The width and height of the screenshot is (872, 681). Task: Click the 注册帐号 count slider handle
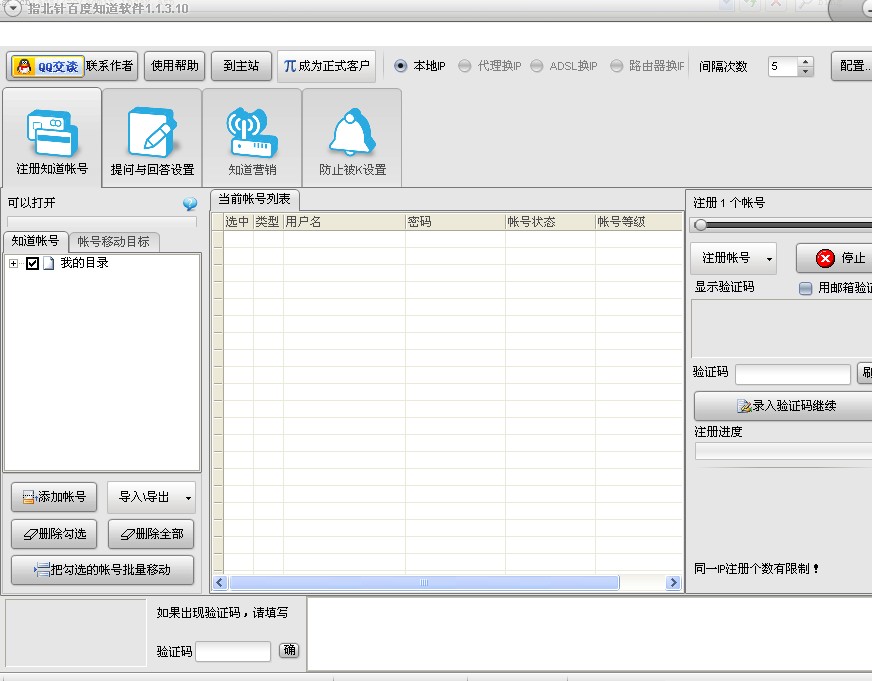(x=701, y=225)
